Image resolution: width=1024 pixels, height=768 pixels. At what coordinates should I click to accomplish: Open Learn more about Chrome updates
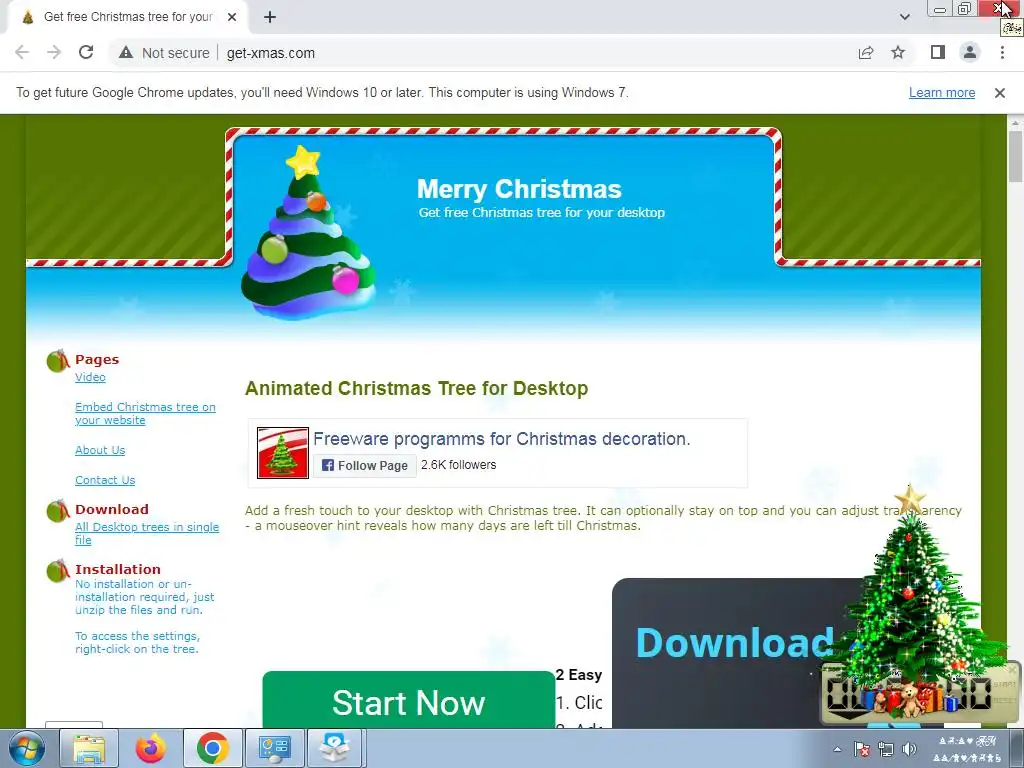[x=942, y=93]
